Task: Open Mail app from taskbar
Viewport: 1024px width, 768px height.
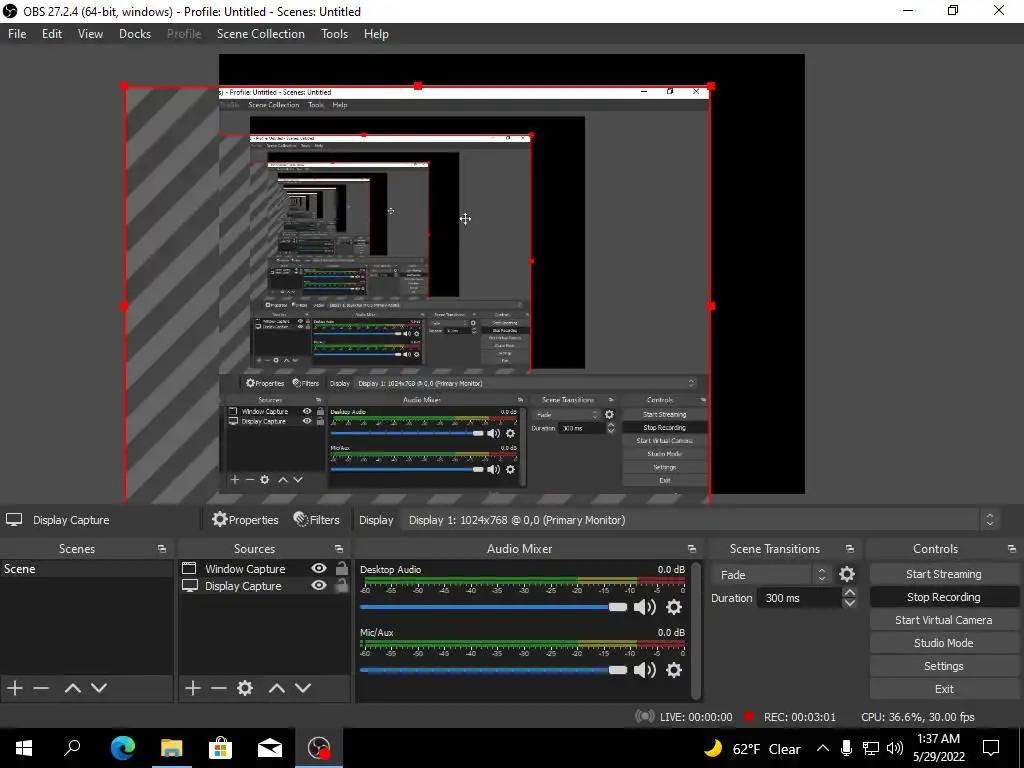Action: 270,748
